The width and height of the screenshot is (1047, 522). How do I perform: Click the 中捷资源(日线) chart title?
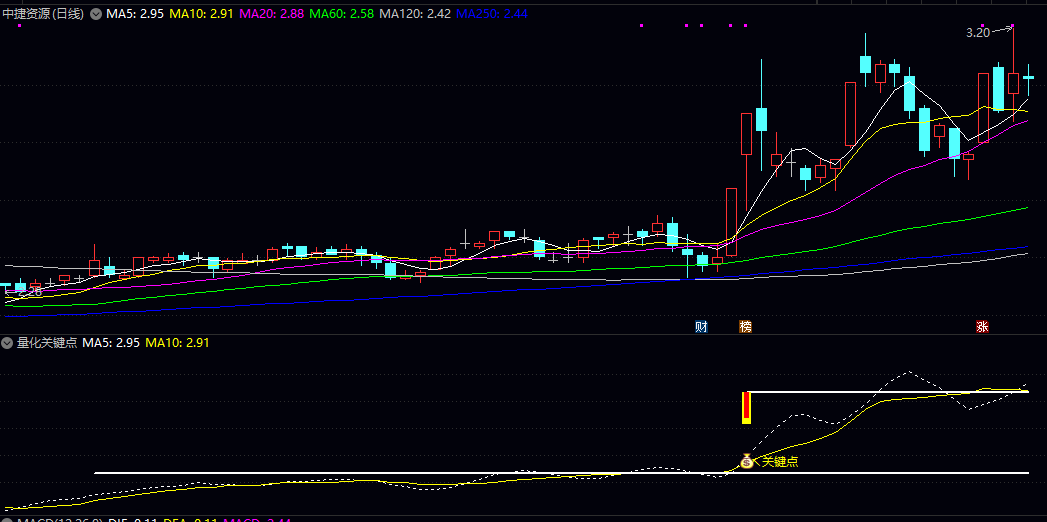tap(43, 13)
